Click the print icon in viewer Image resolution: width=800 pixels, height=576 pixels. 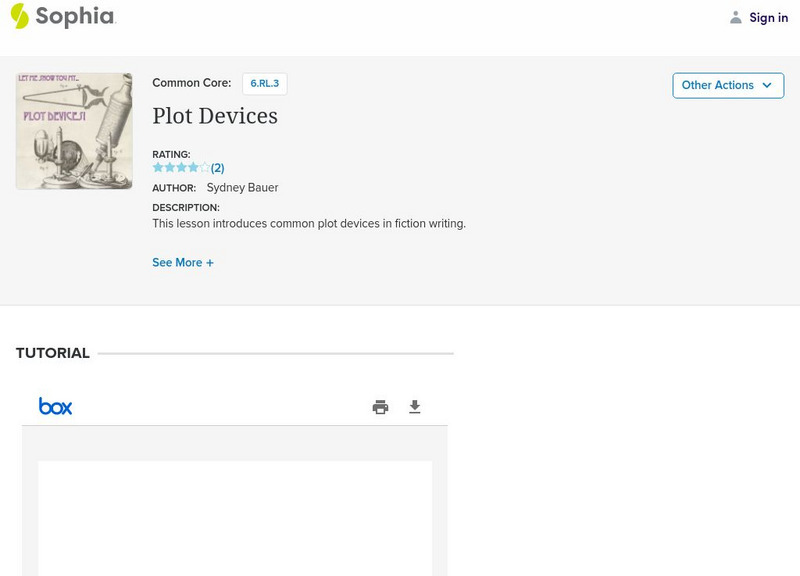[380, 407]
